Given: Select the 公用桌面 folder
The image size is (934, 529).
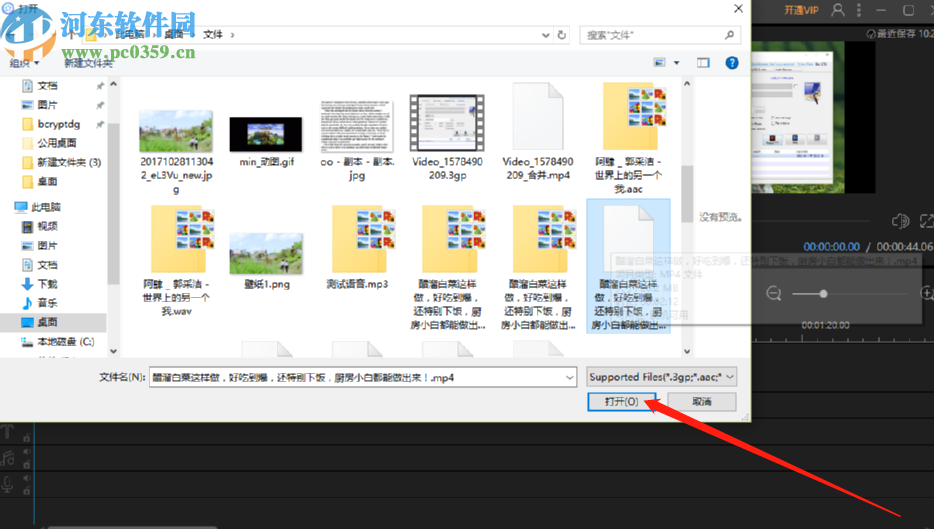Looking at the screenshot, I should click(57, 143).
